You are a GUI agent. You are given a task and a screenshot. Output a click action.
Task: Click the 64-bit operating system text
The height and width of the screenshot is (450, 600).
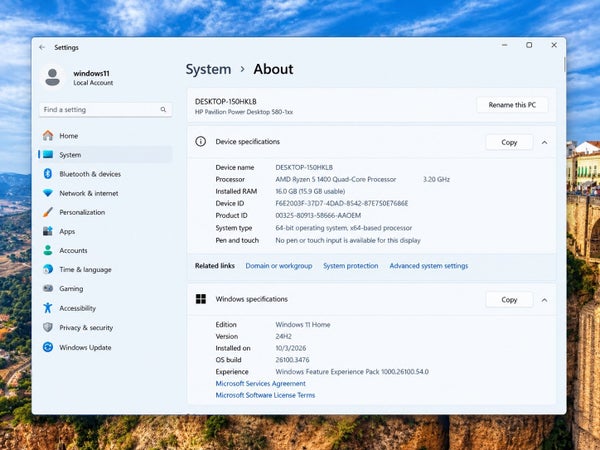pyautogui.click(x=344, y=228)
